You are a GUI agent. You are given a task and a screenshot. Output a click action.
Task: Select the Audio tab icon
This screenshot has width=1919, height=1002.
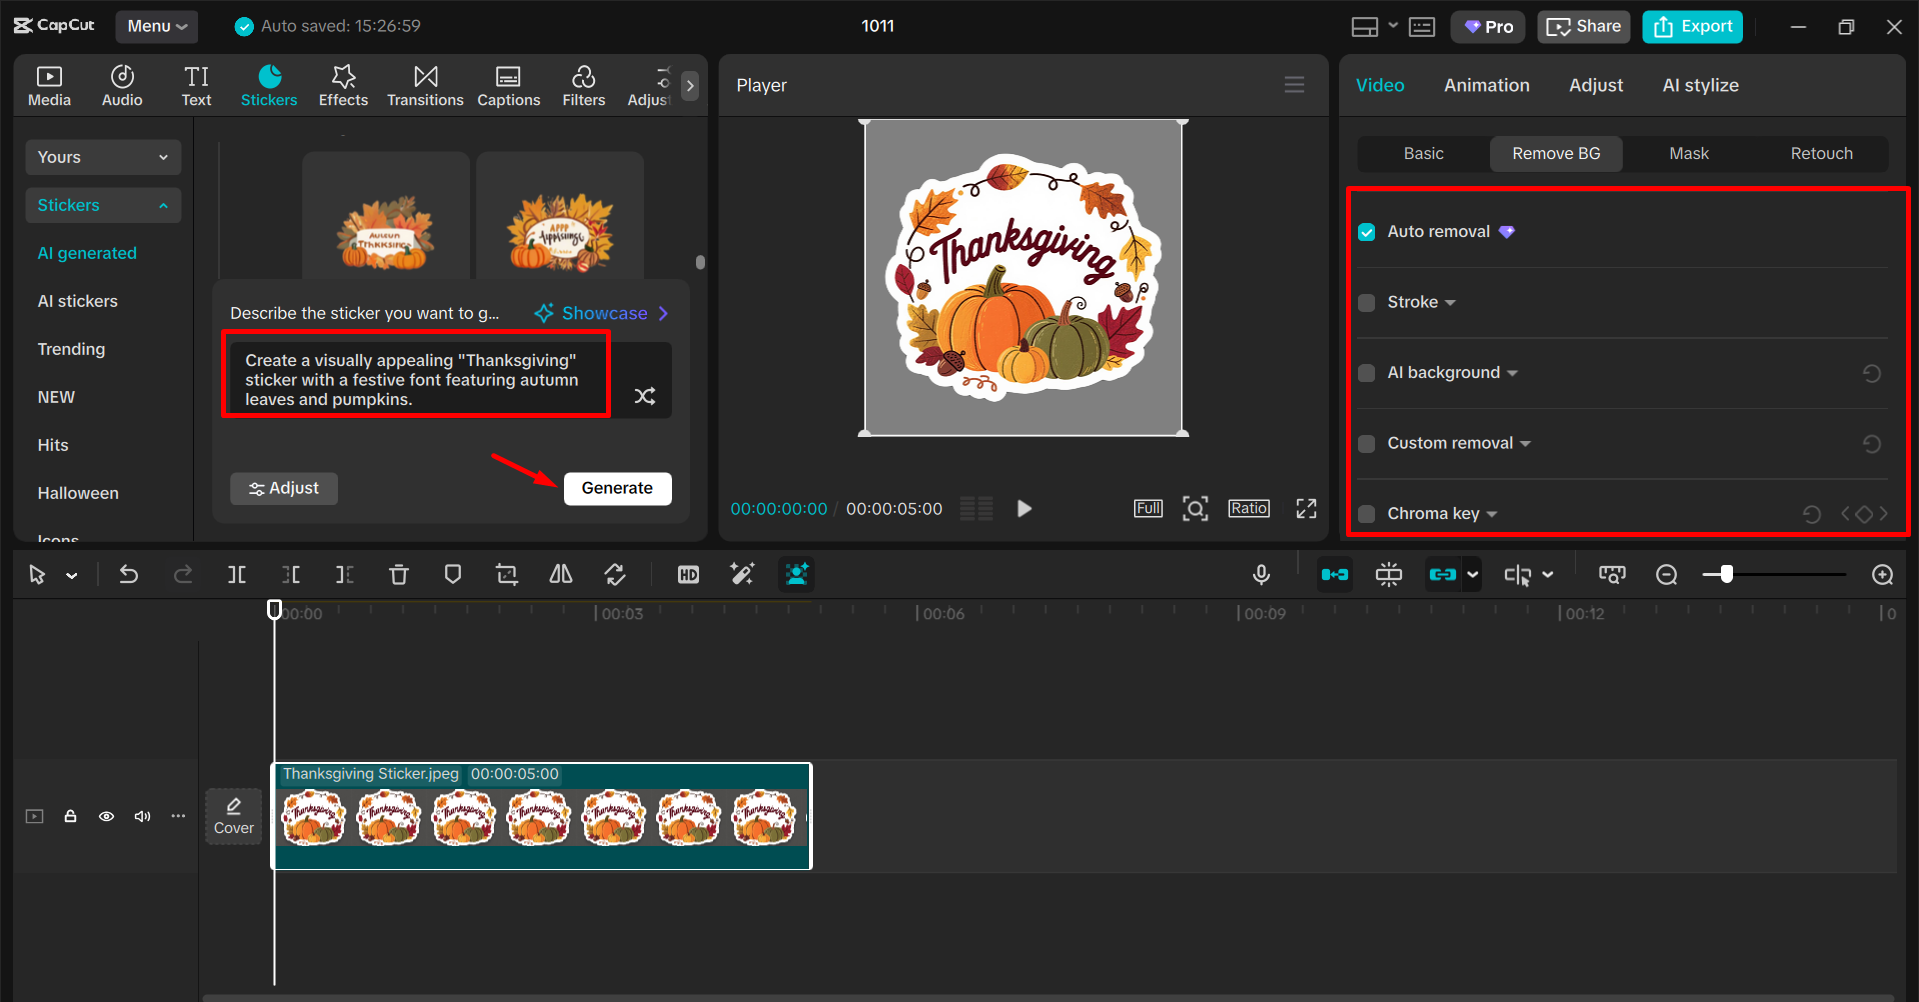(121, 84)
